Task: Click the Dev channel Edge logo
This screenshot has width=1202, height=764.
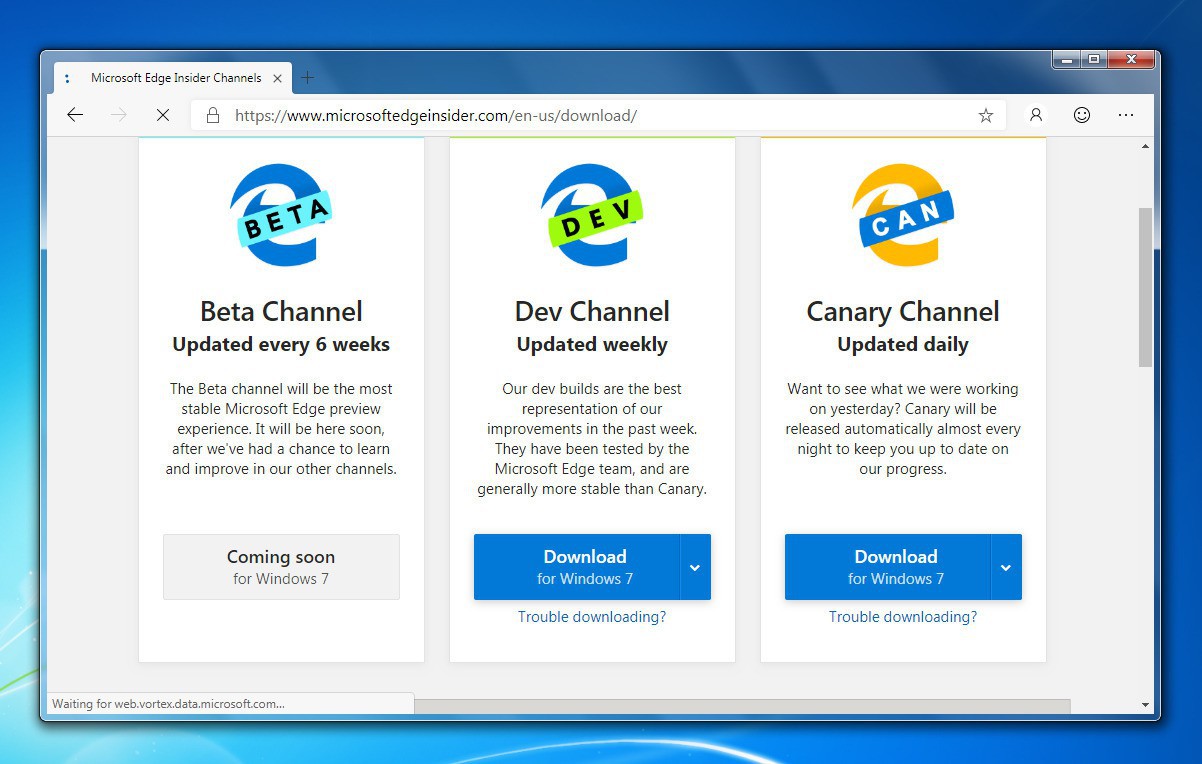Action: tap(592, 214)
